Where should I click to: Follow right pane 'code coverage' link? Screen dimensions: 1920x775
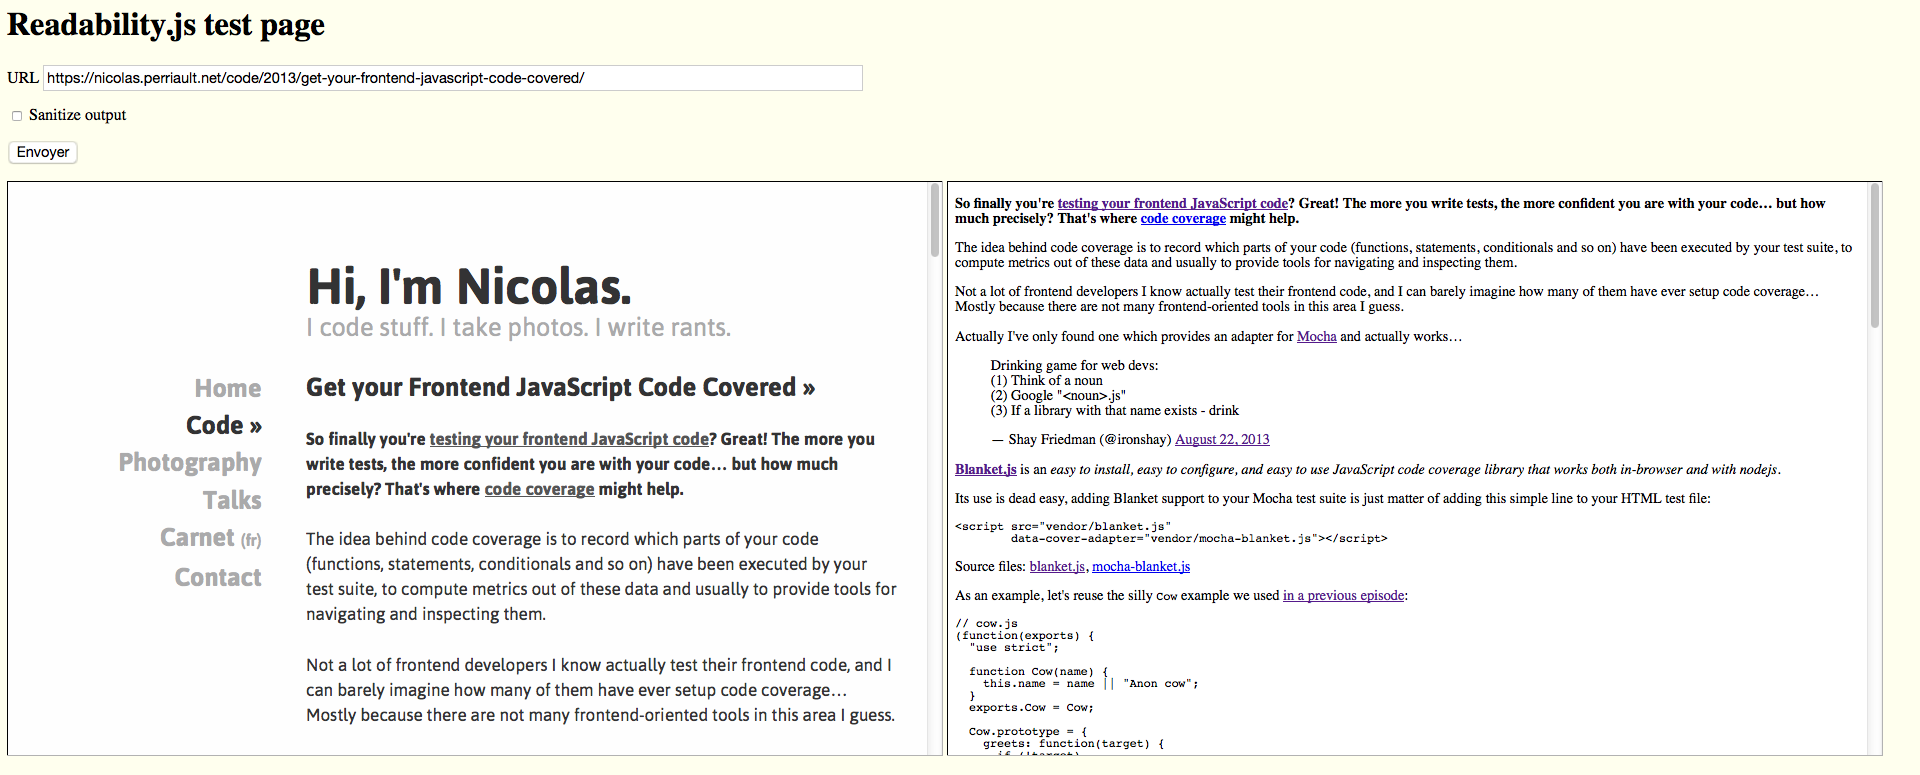click(x=1183, y=218)
